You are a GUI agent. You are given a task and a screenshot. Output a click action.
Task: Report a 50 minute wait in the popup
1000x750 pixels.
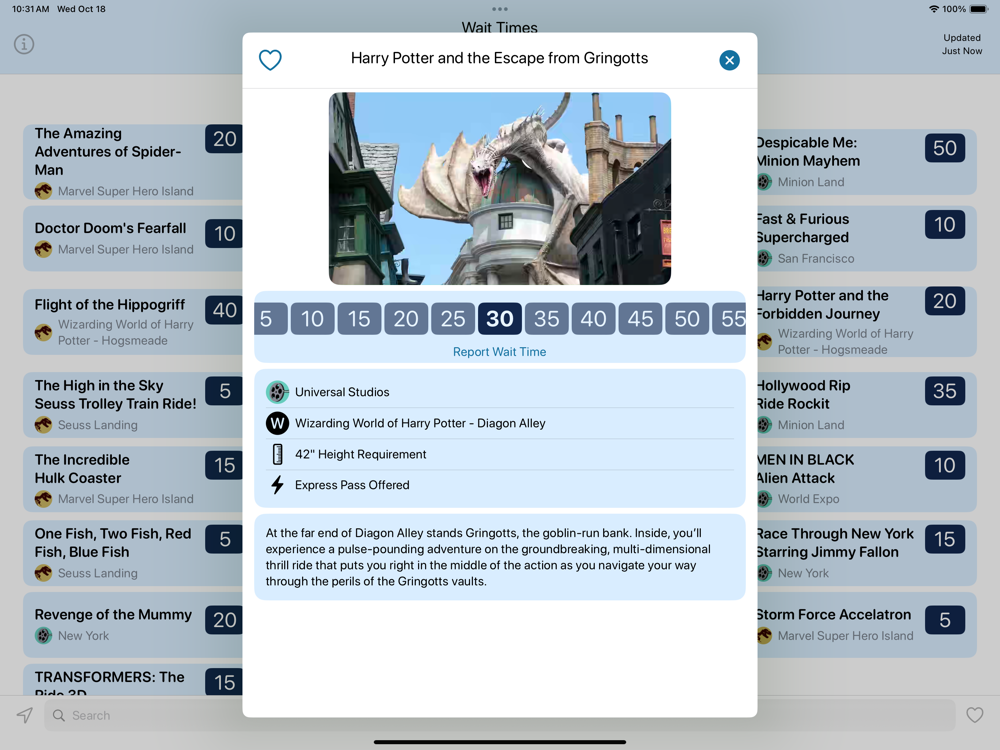[x=687, y=318]
